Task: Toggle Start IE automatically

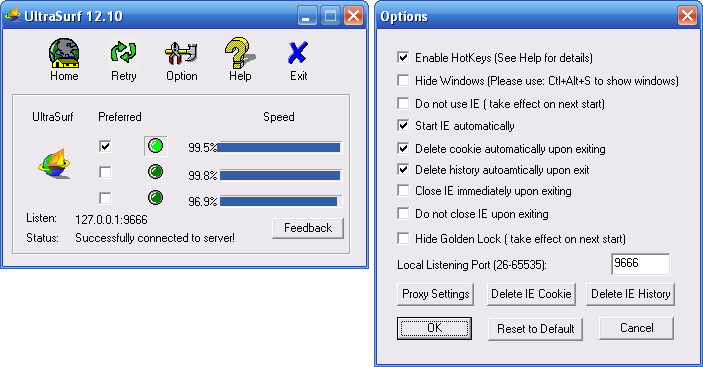Action: point(403,125)
